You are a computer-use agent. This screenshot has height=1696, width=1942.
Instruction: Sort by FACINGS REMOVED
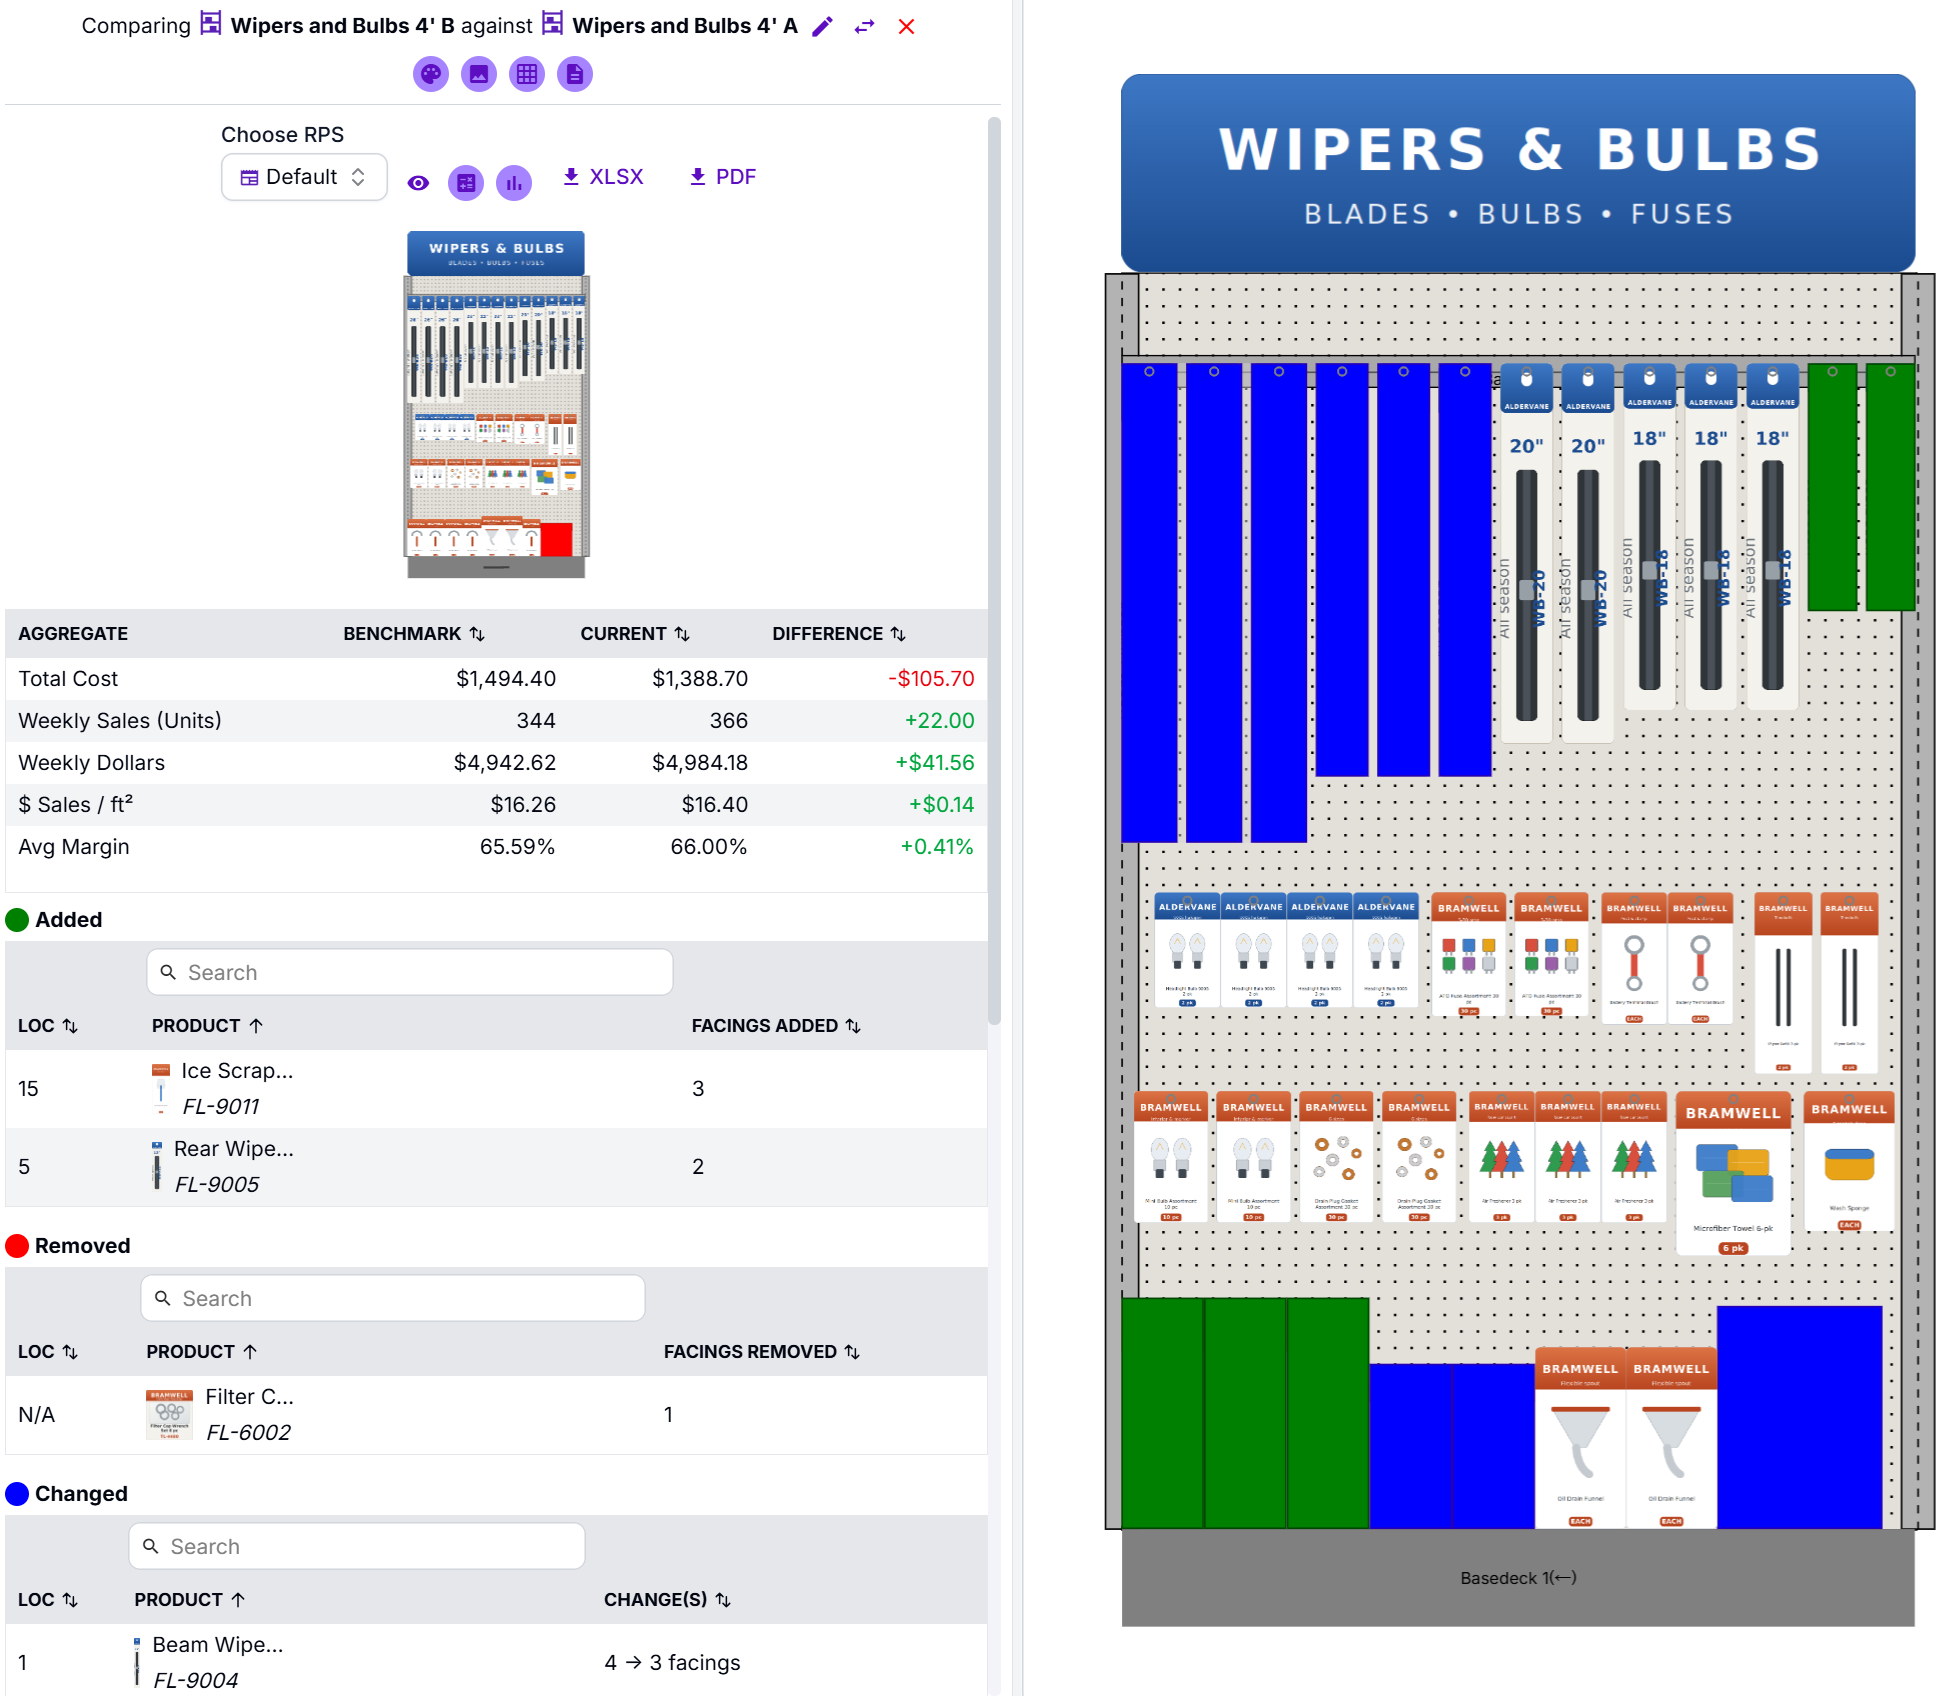coord(762,1352)
